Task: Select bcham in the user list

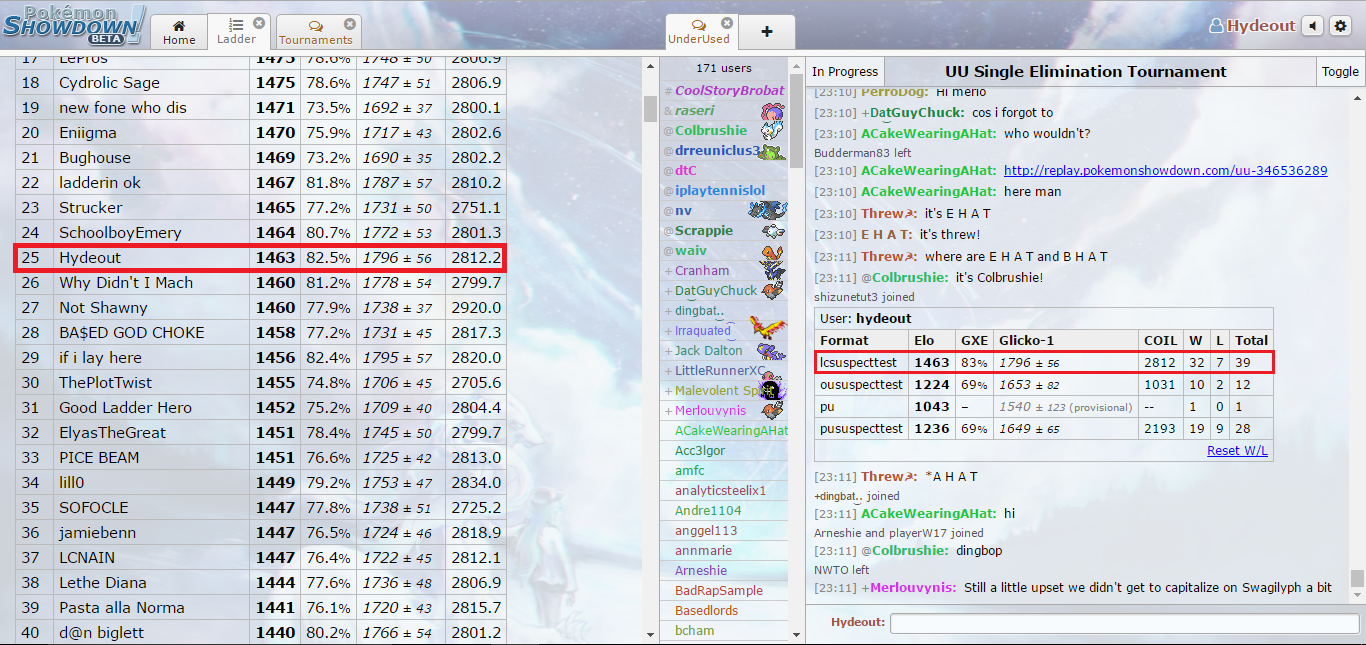Action: tap(723, 631)
